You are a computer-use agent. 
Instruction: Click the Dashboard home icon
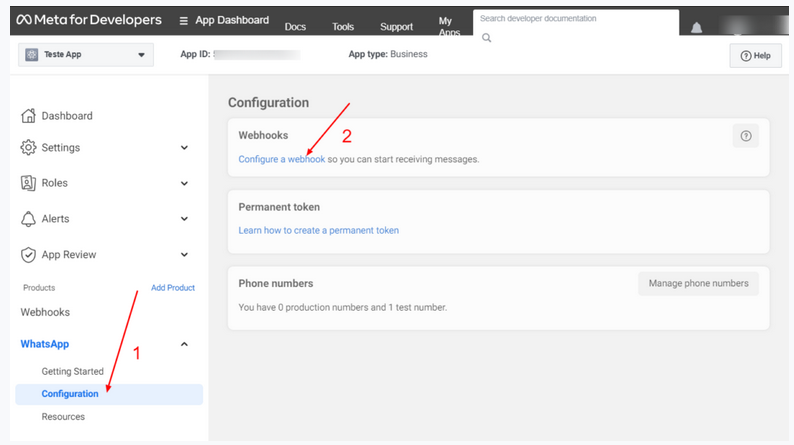(29, 116)
